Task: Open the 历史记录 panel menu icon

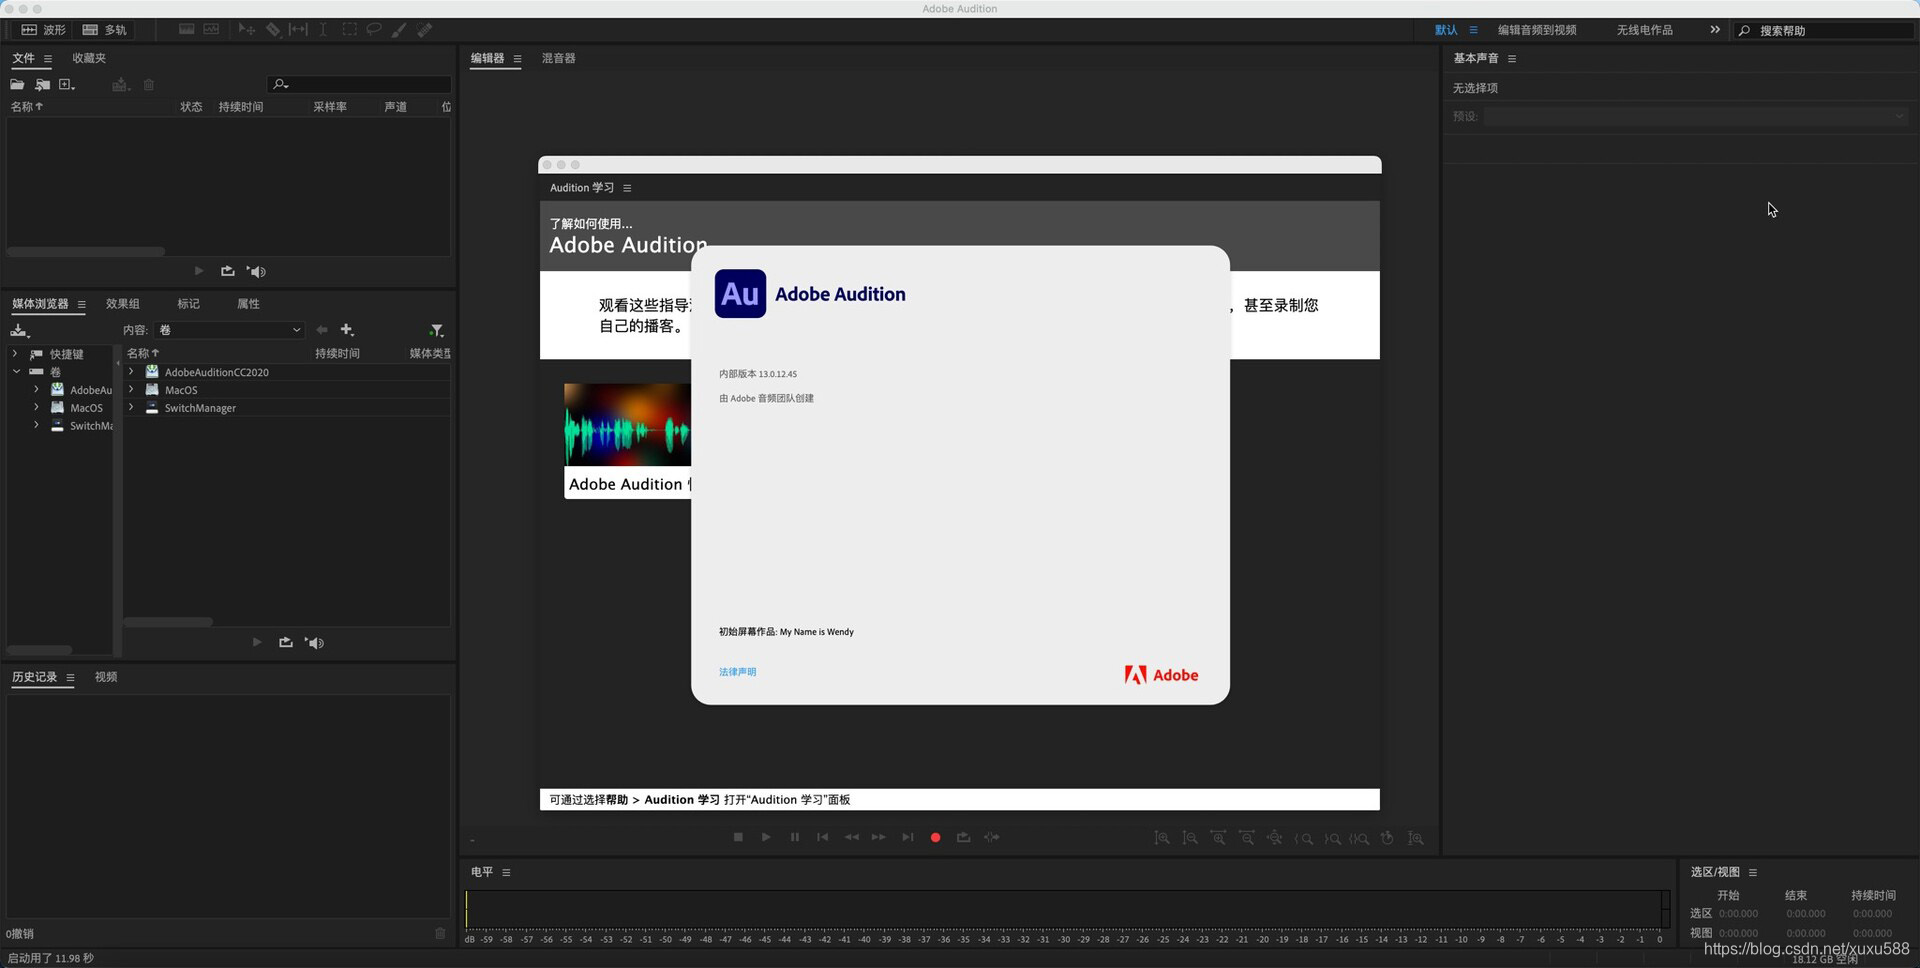Action: point(70,678)
